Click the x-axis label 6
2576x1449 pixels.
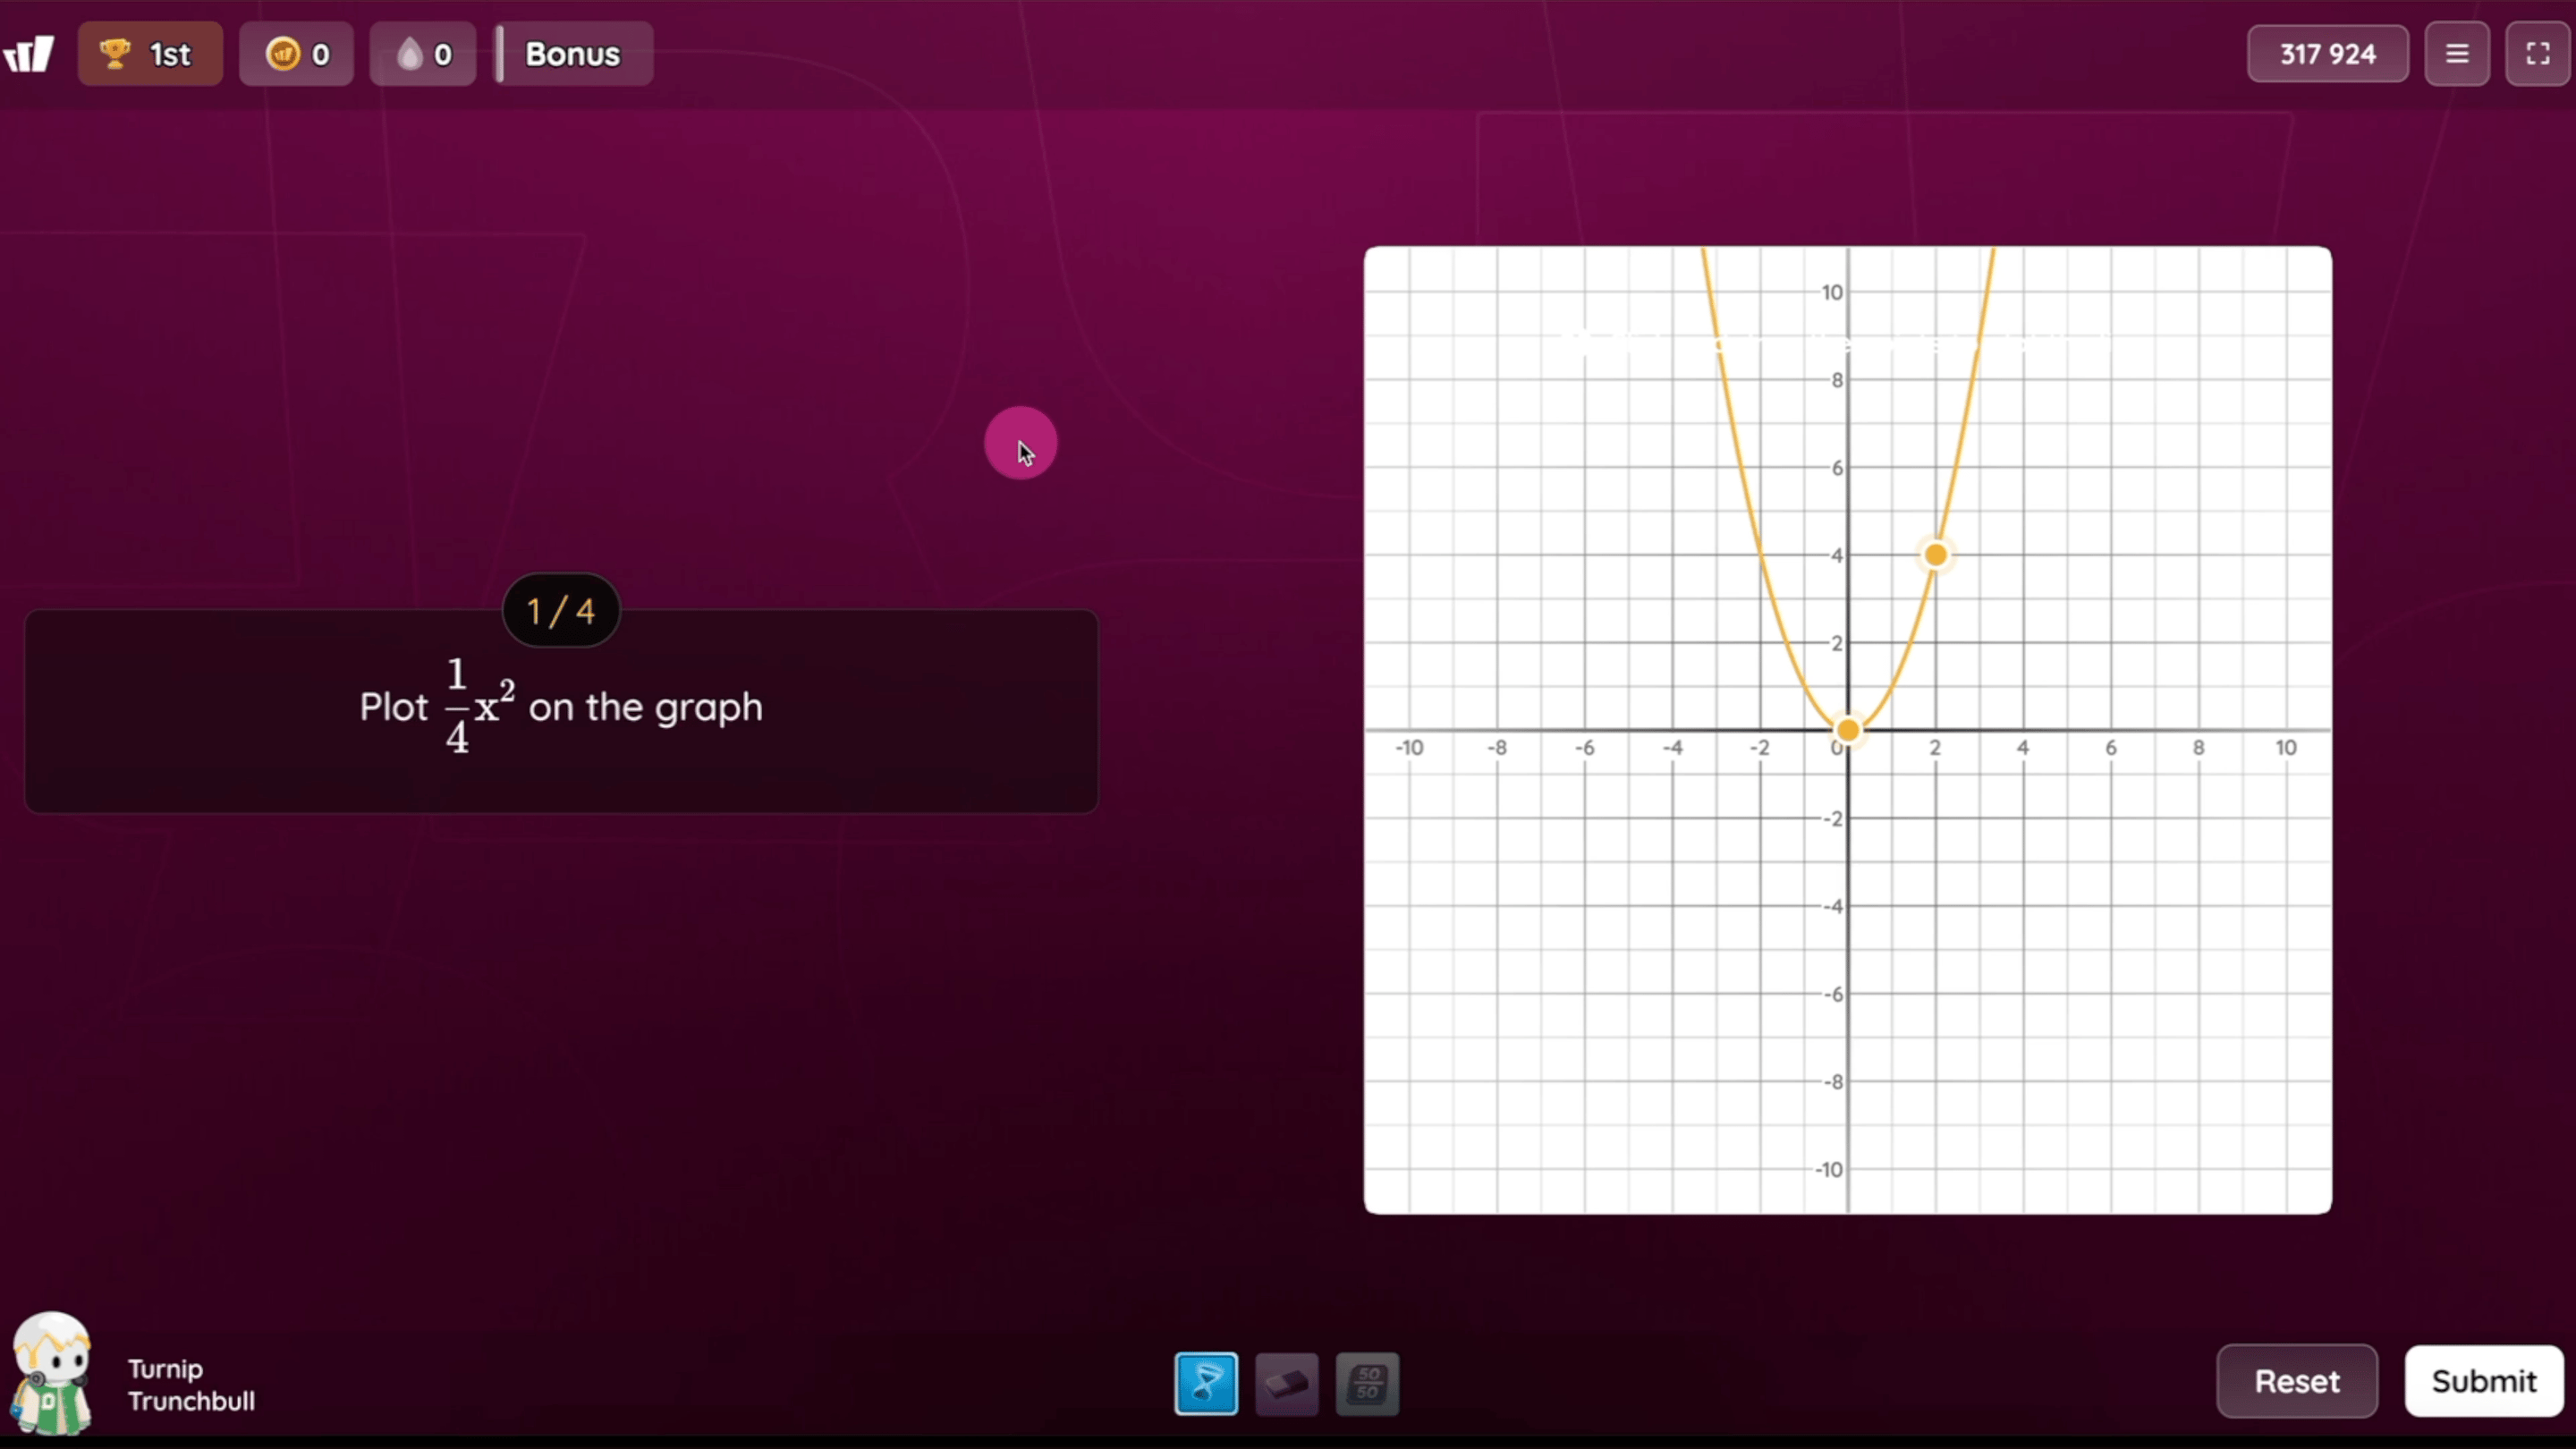point(2111,748)
